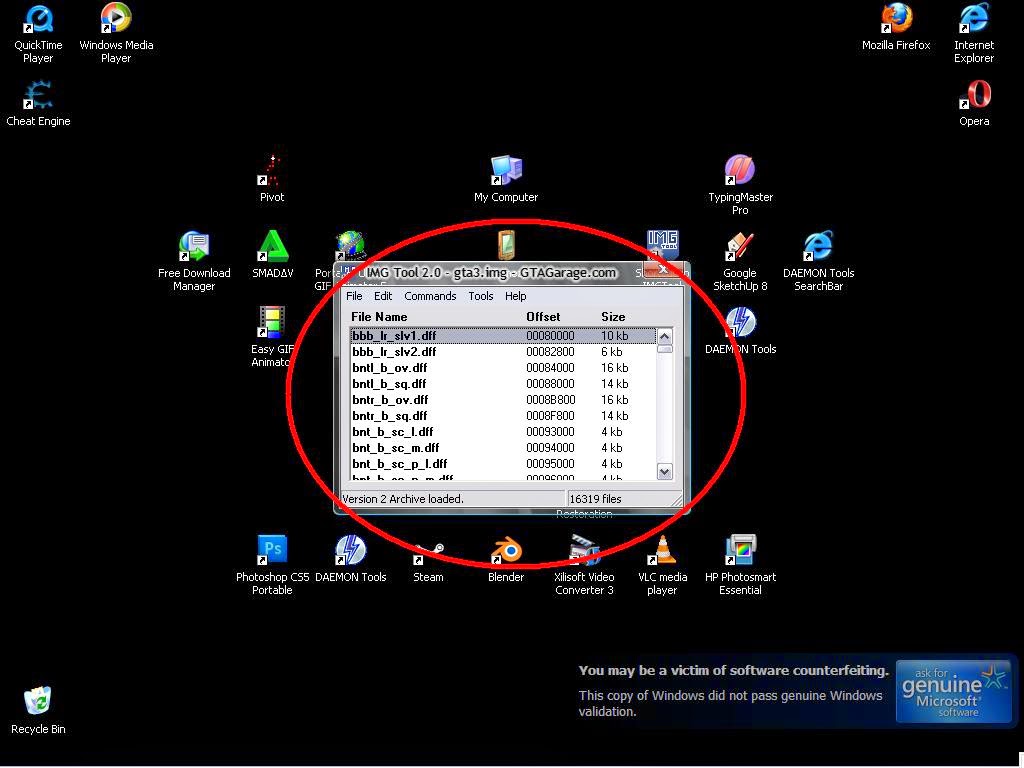Click scroll down arrow in file list

click(x=665, y=472)
